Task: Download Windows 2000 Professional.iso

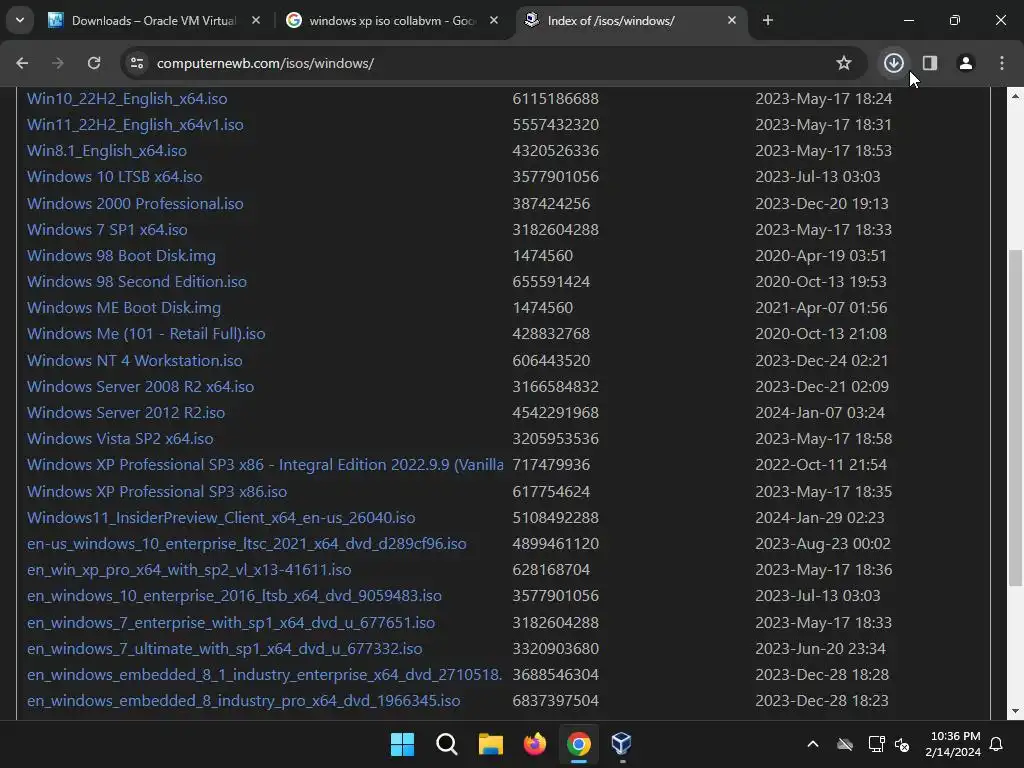Action: (x=135, y=204)
